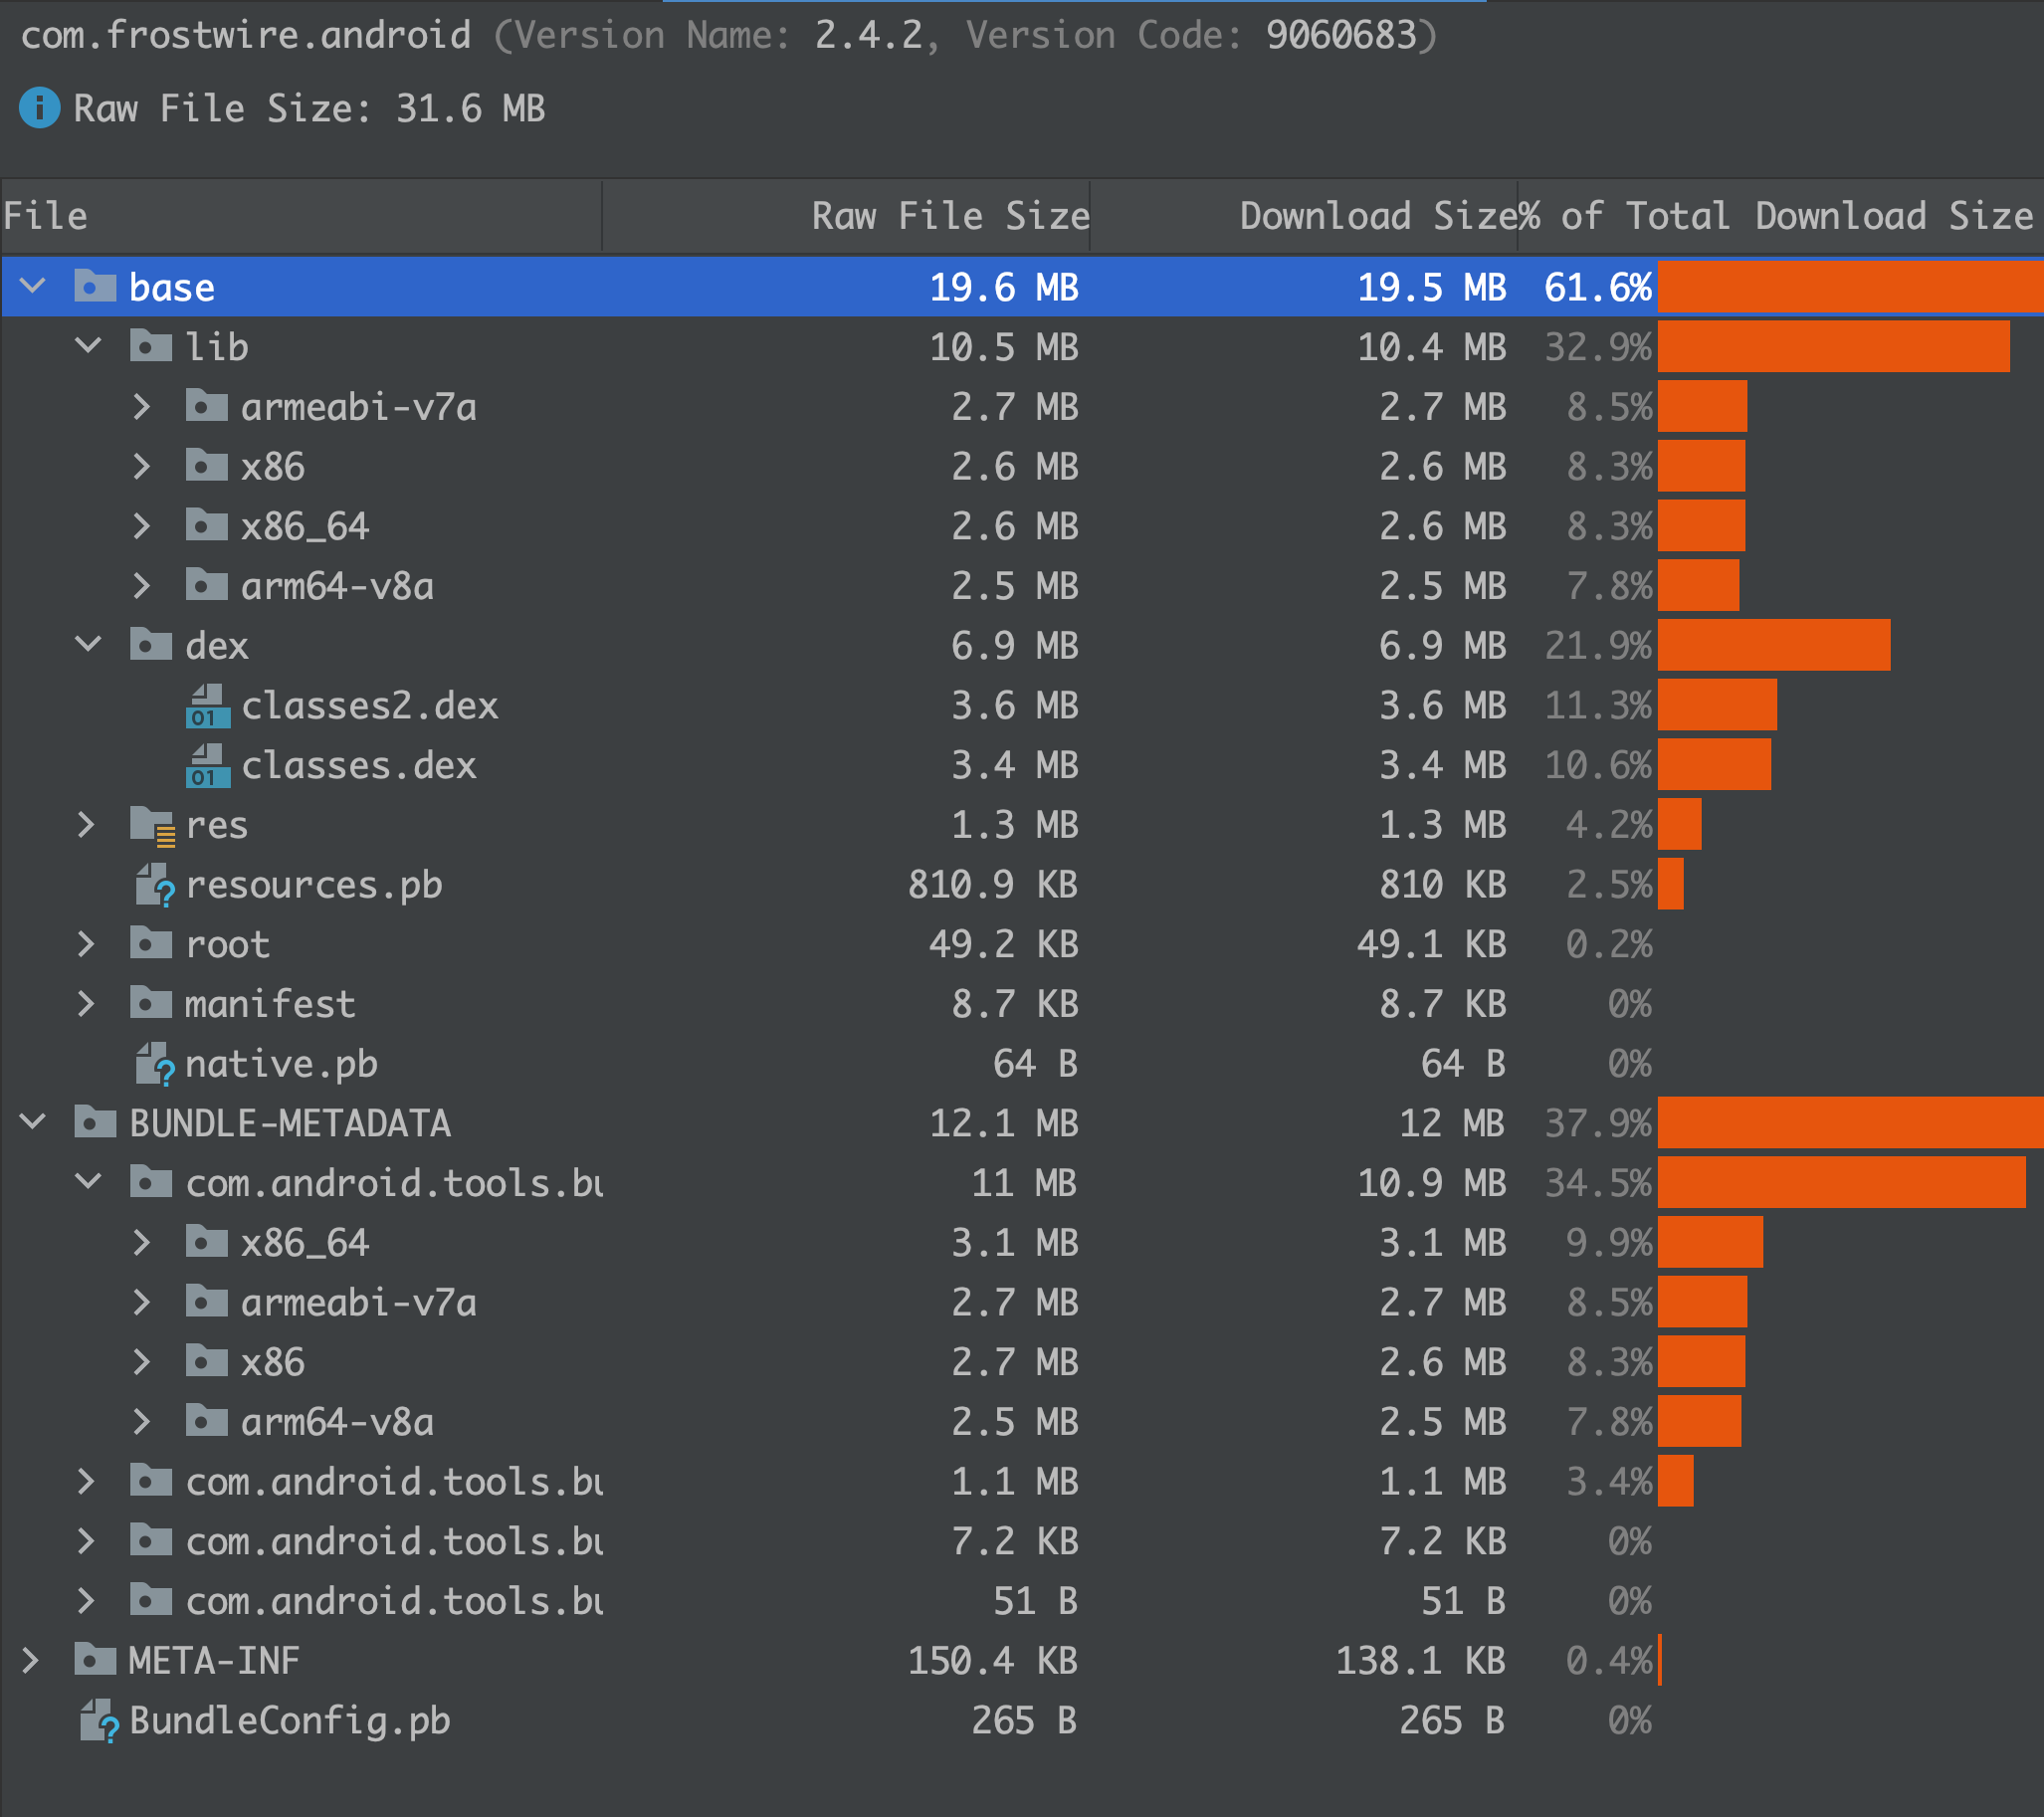Select the x86 folder label under lib
The height and width of the screenshot is (1817, 2044).
tap(272, 467)
